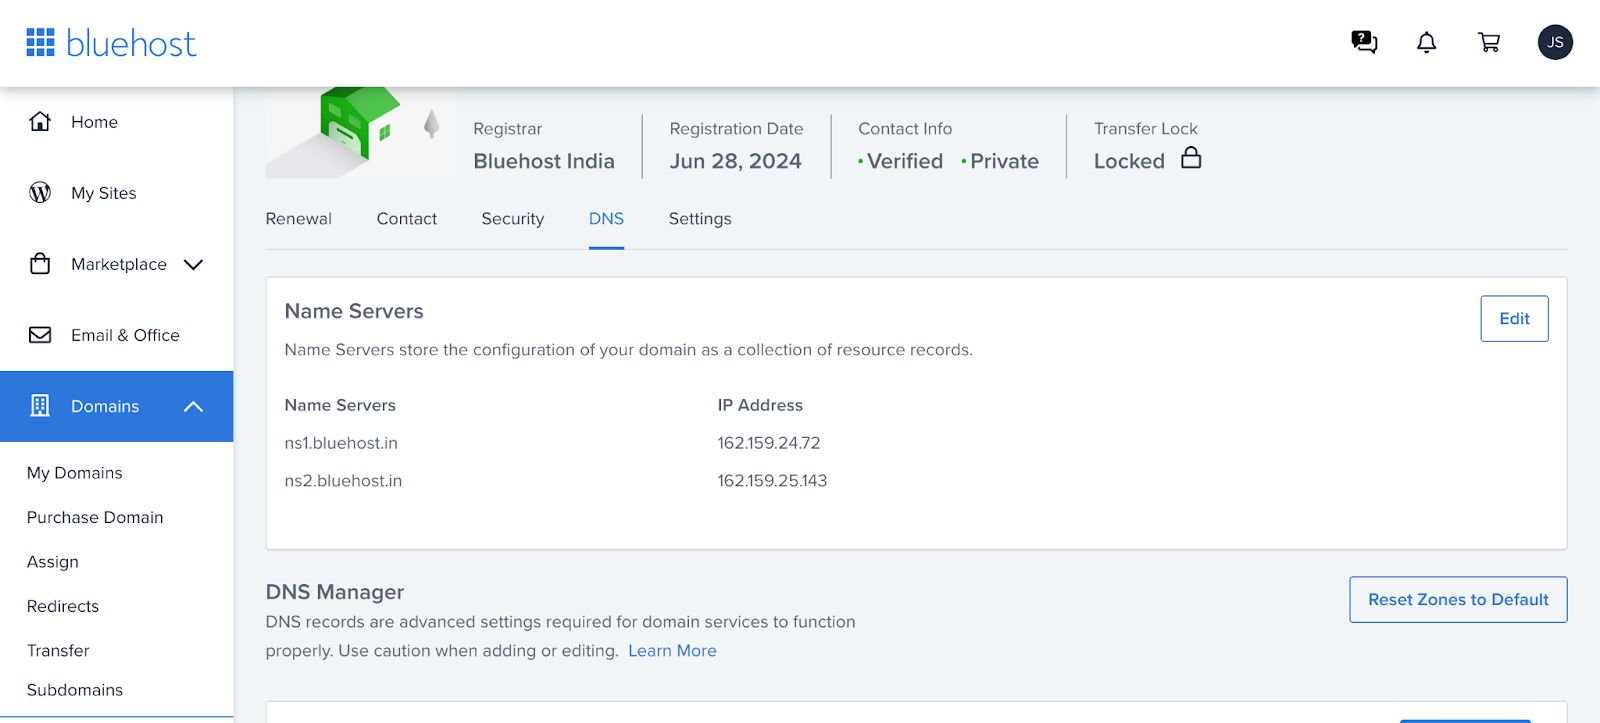Open Purchase Domain submenu link
Image resolution: width=1600 pixels, height=723 pixels.
(x=95, y=517)
